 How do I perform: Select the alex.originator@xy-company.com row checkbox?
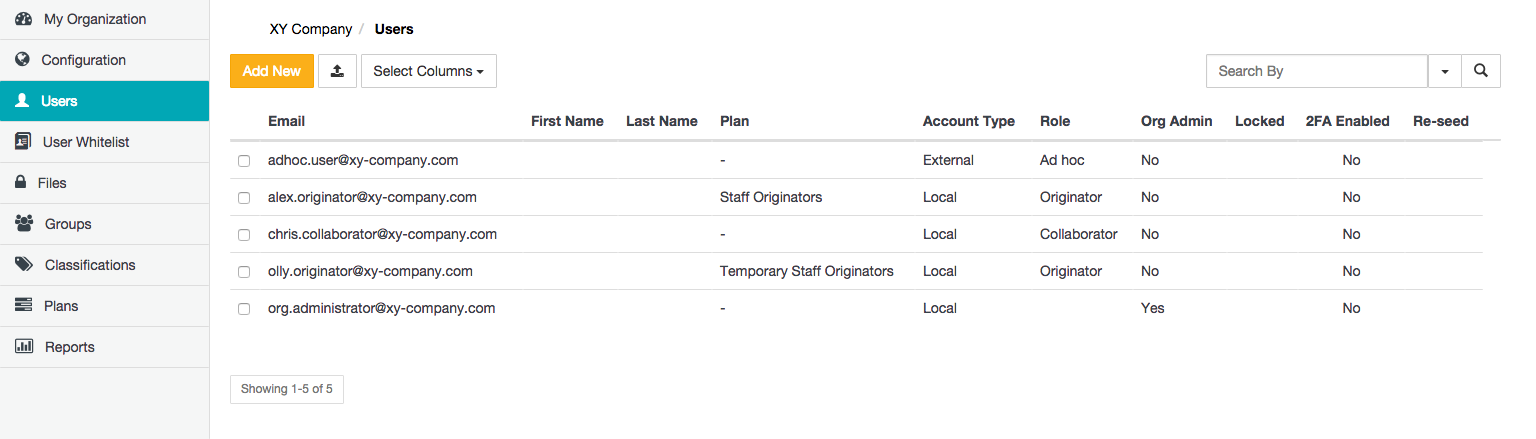coord(244,198)
